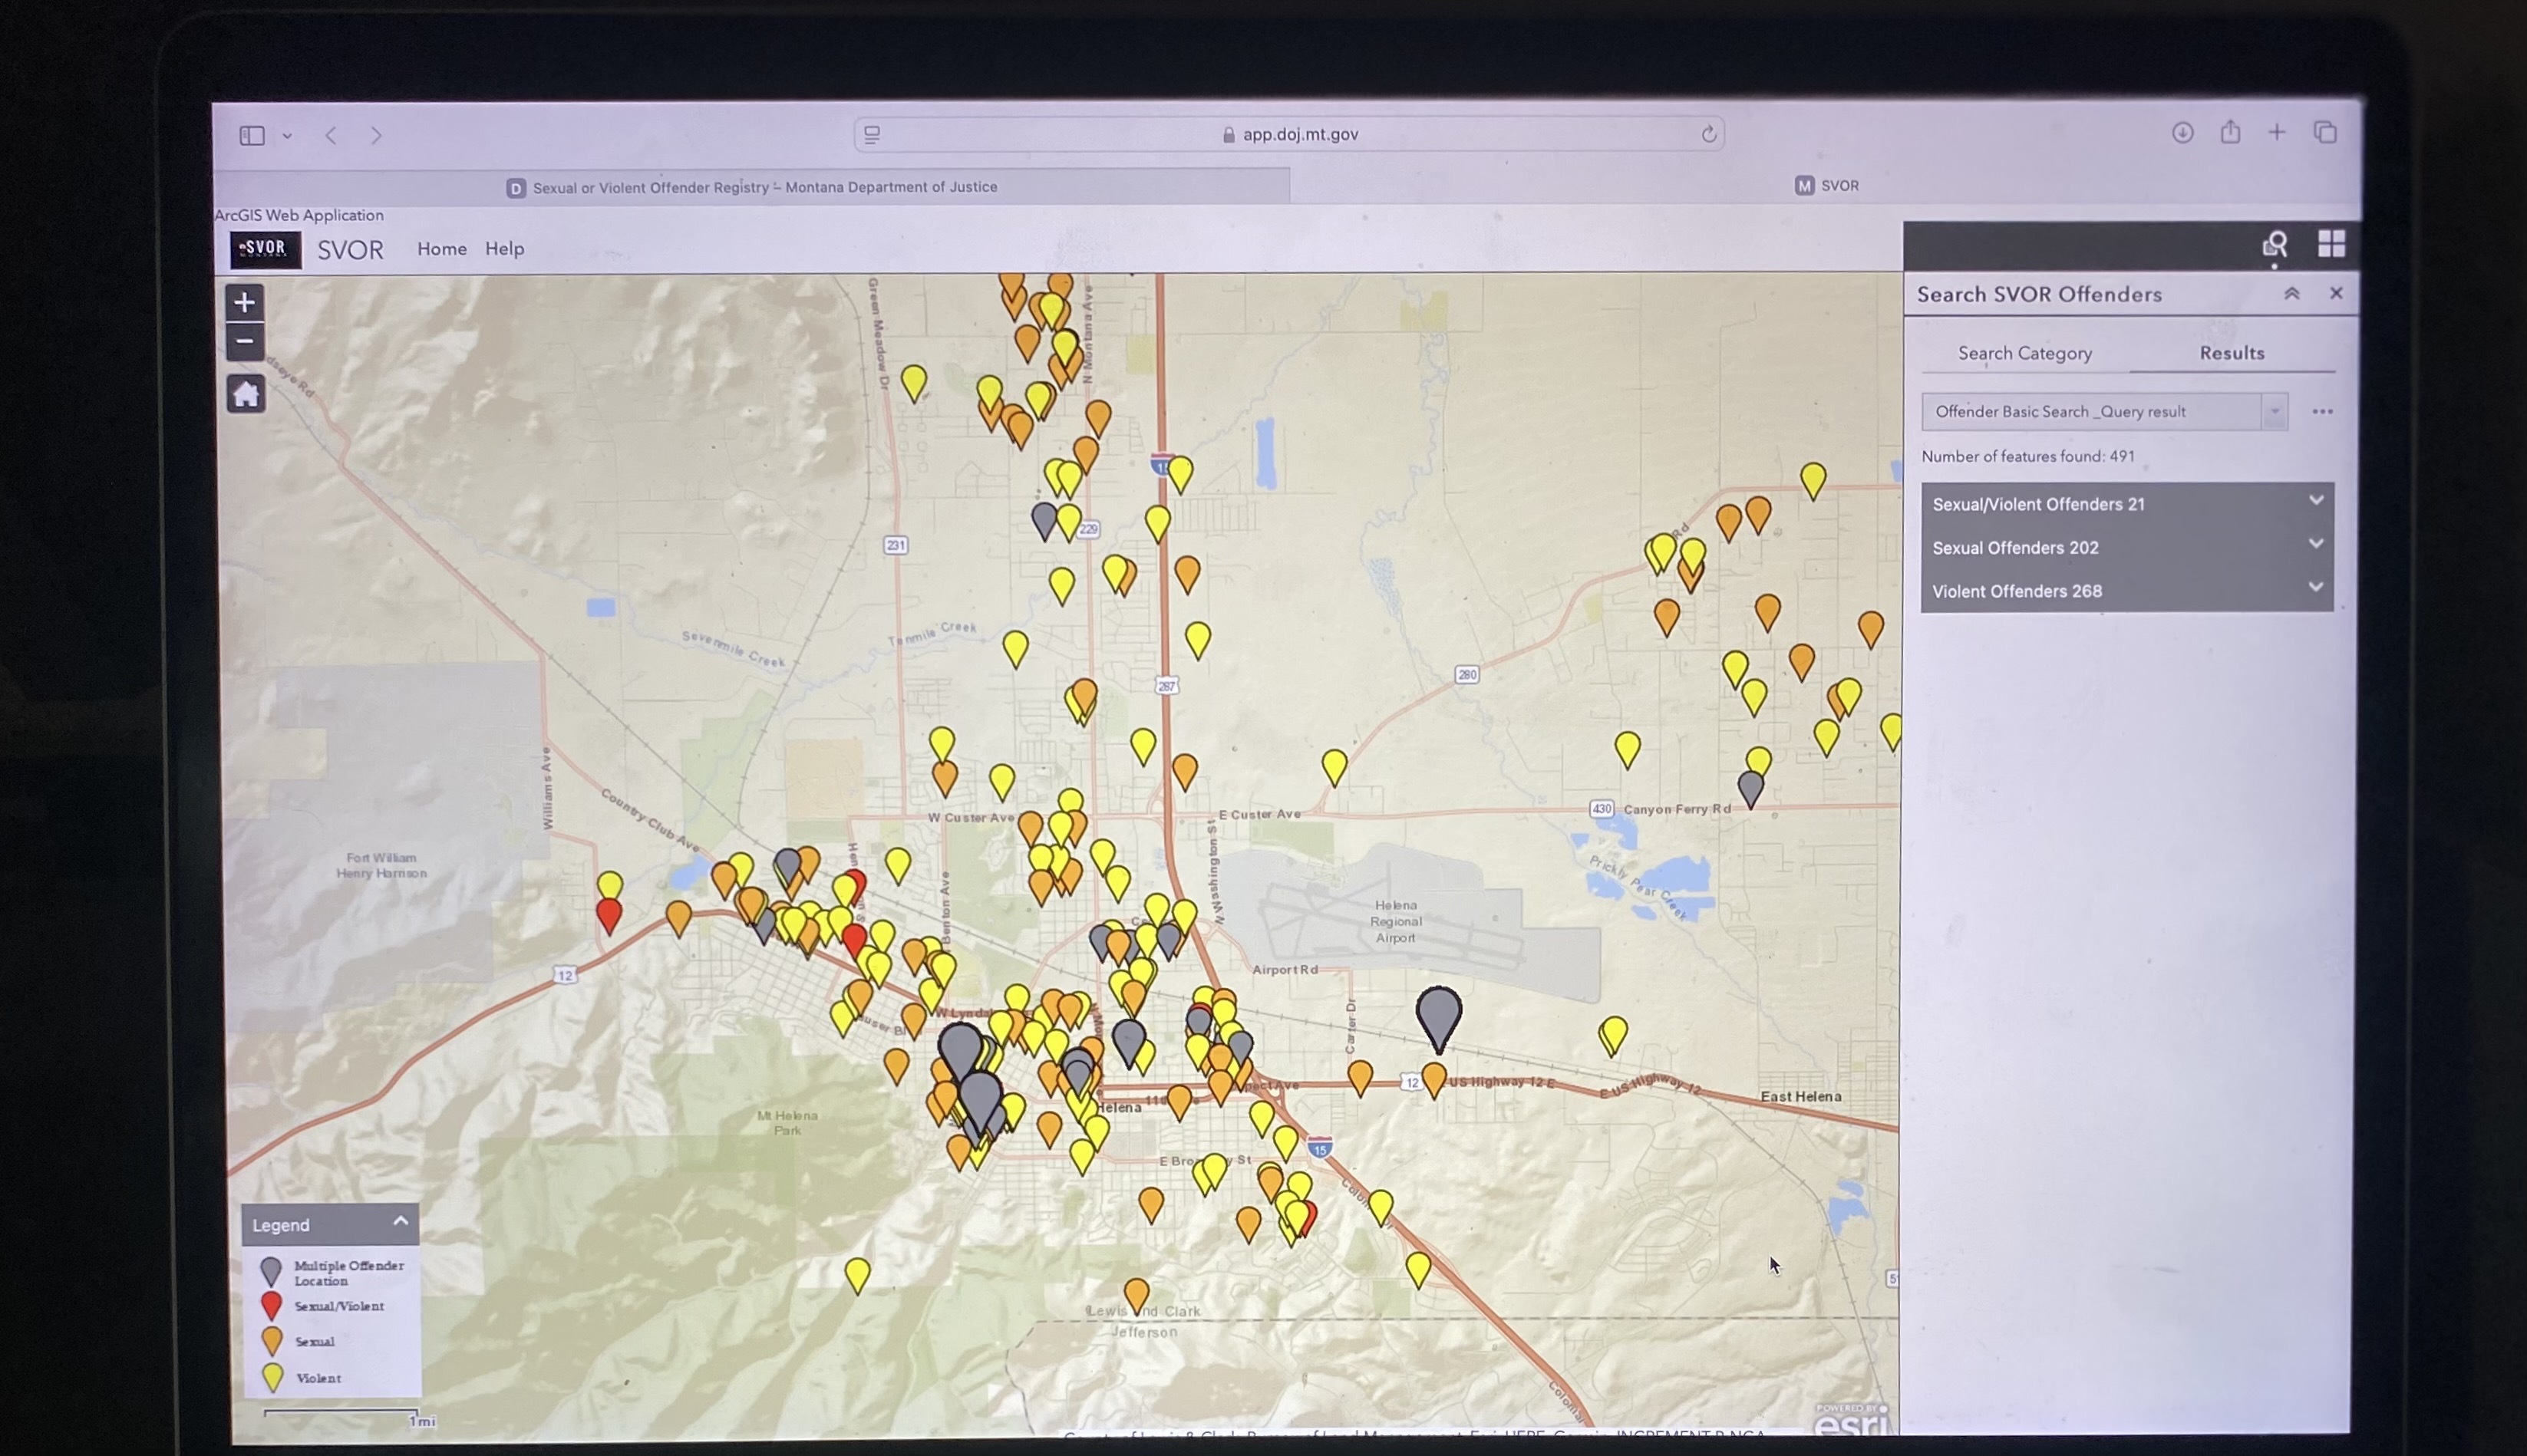The image size is (2527, 1456).
Task: Open the search offenders widget icon
Action: click(2275, 245)
